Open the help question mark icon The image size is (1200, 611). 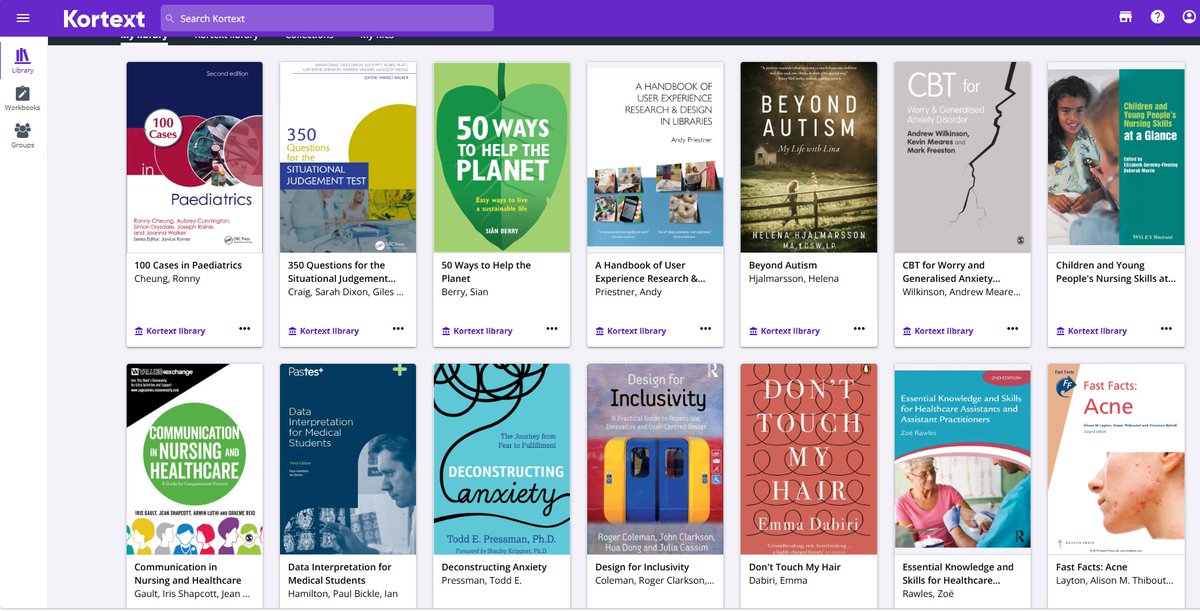click(1157, 17)
